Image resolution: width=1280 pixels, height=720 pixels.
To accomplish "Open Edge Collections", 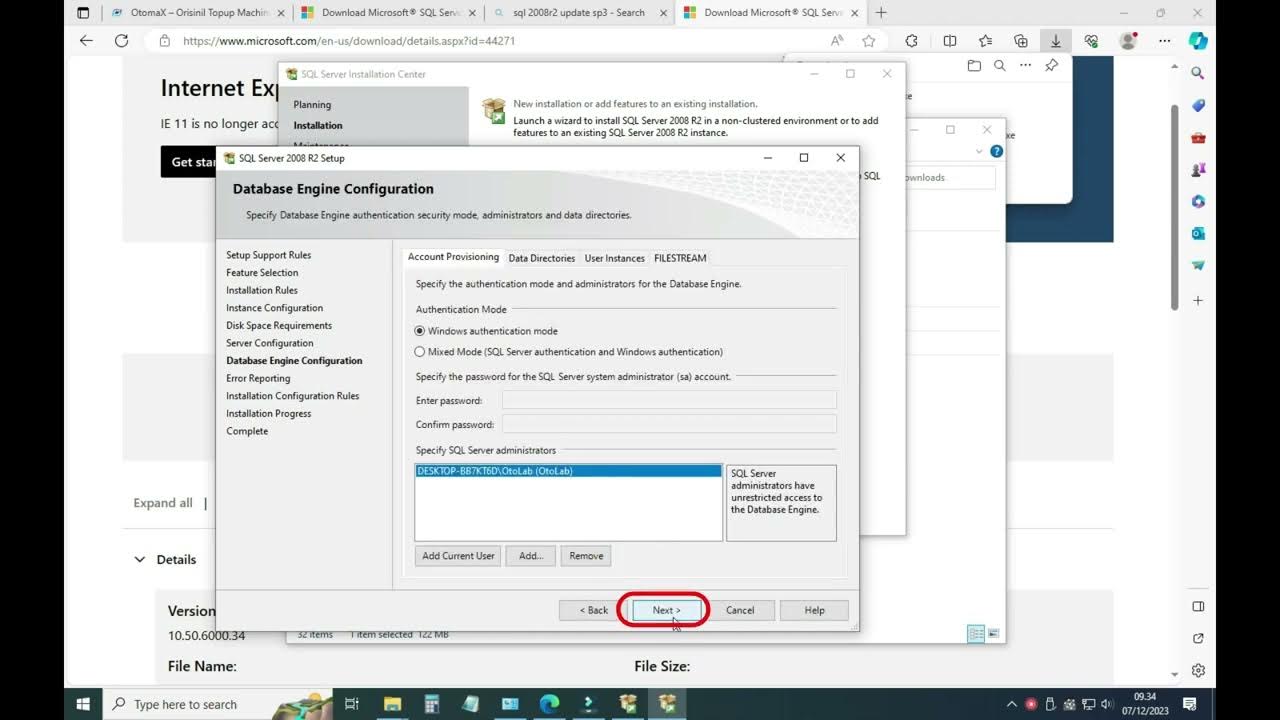I will point(1020,41).
